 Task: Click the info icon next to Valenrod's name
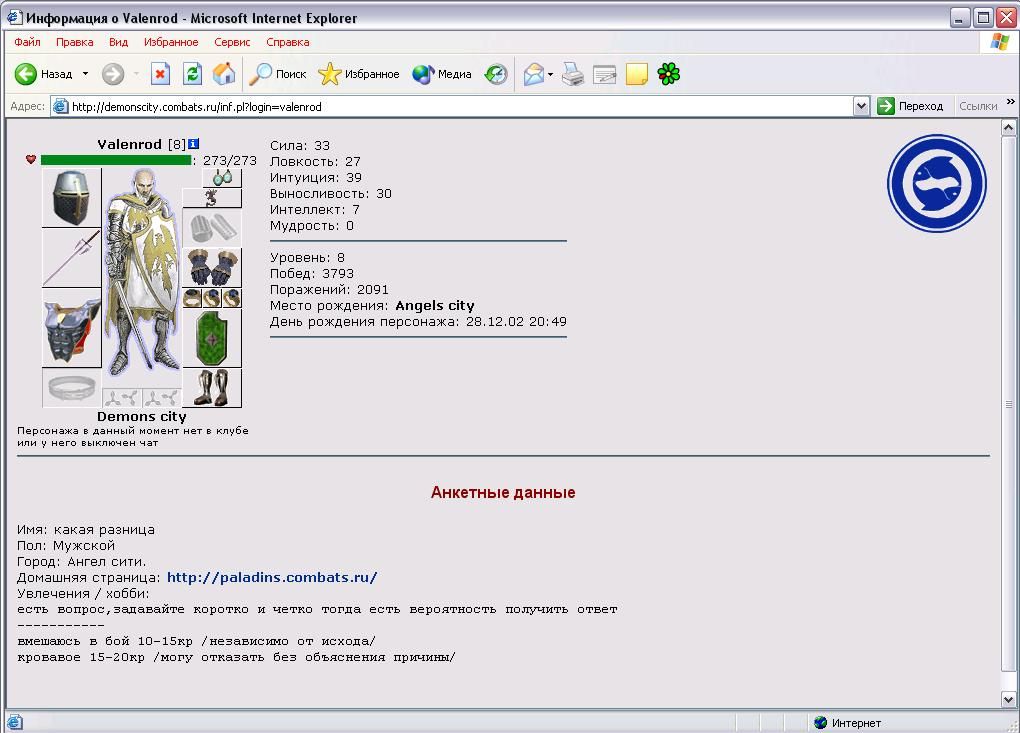click(x=193, y=144)
